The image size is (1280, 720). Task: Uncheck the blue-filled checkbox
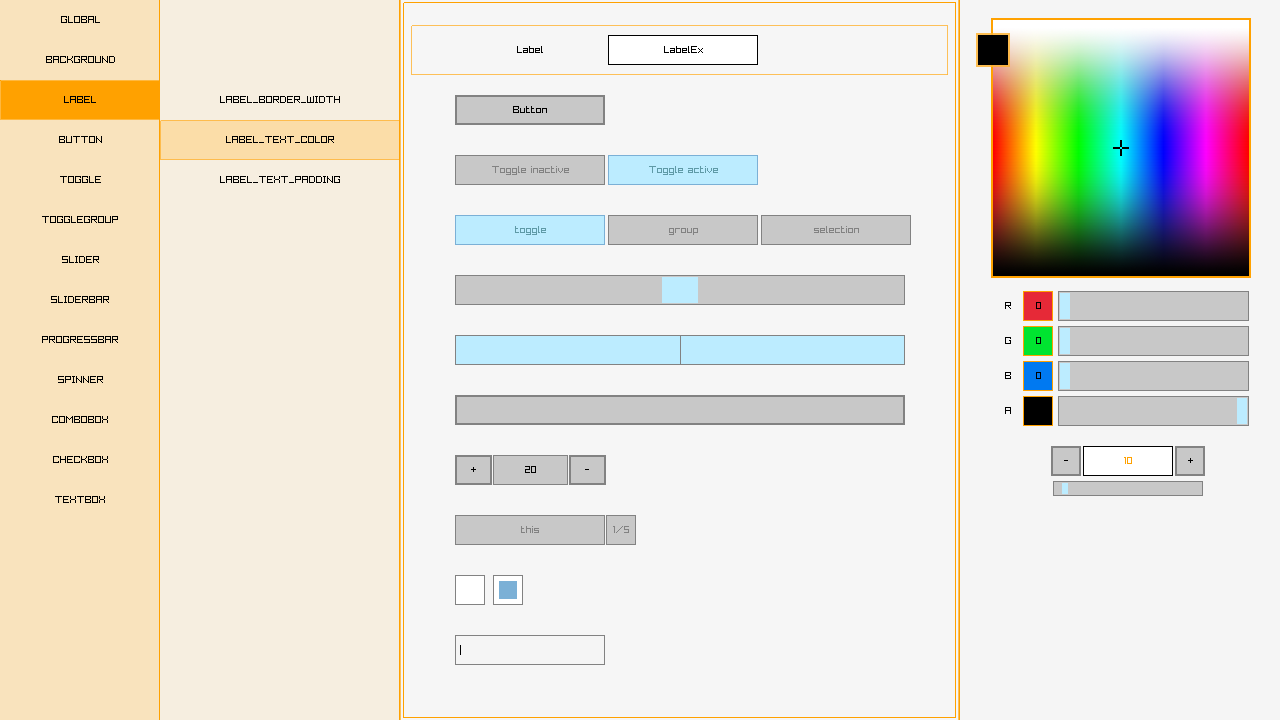[x=508, y=590]
